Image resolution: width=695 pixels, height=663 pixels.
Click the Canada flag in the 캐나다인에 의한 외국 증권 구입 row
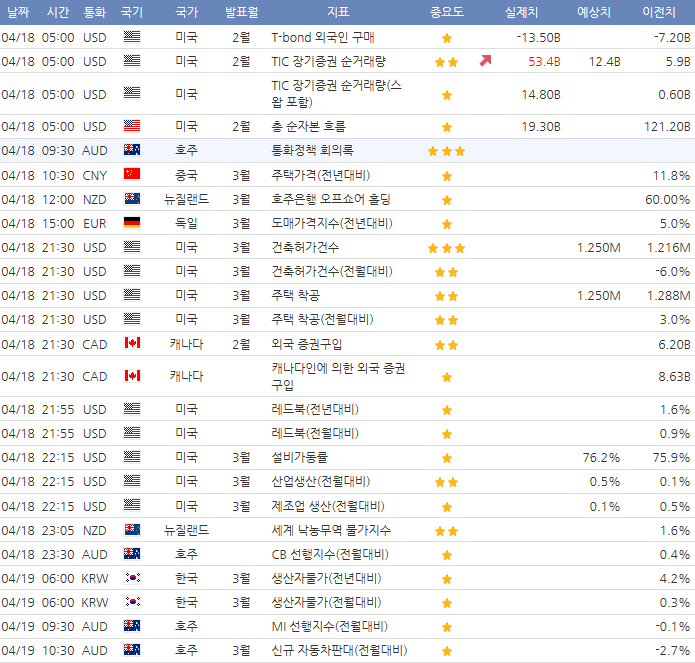(x=132, y=376)
